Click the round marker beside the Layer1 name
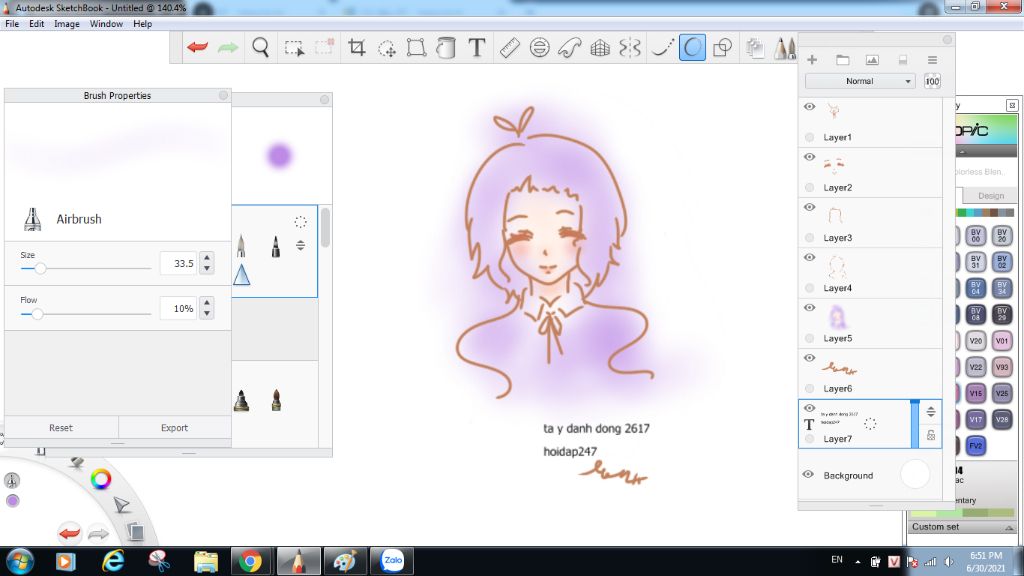This screenshot has width=1024, height=576. tap(810, 137)
